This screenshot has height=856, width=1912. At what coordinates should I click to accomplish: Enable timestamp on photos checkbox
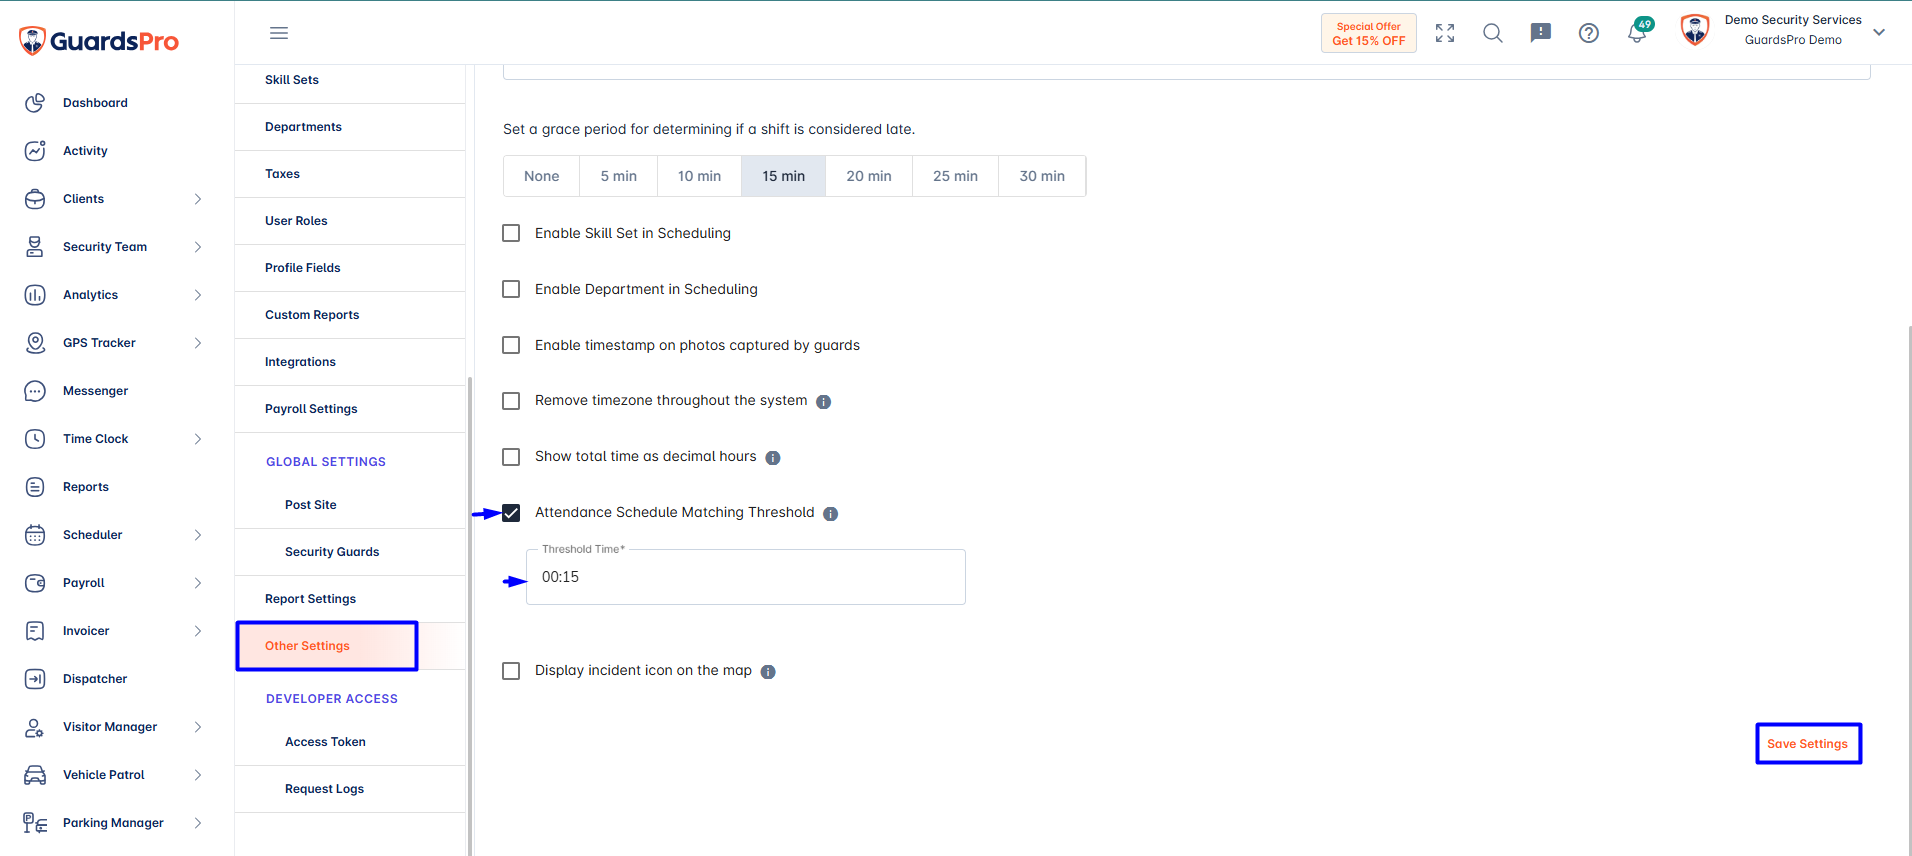[x=511, y=345]
